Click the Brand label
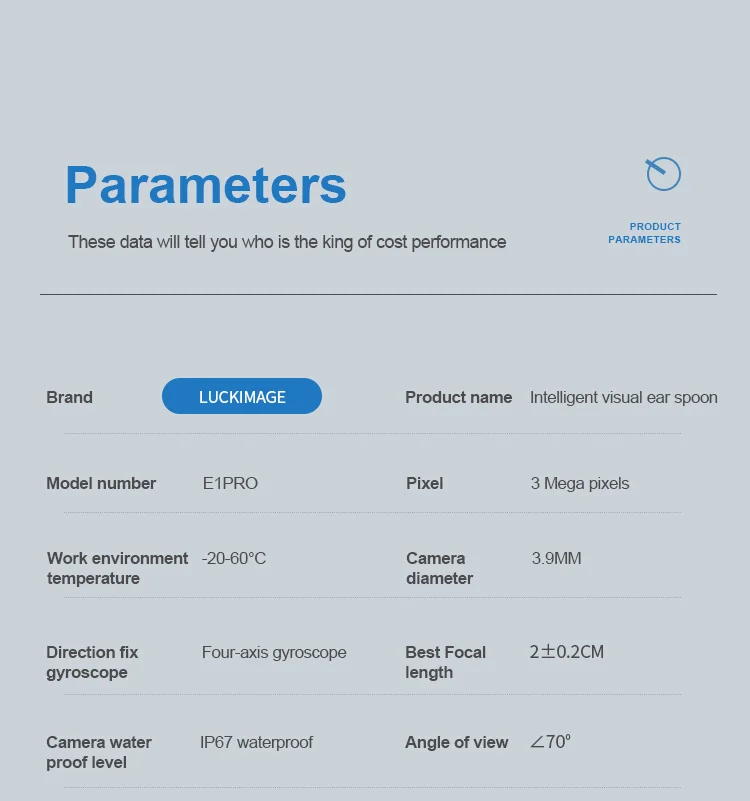The image size is (750, 801). (x=69, y=397)
